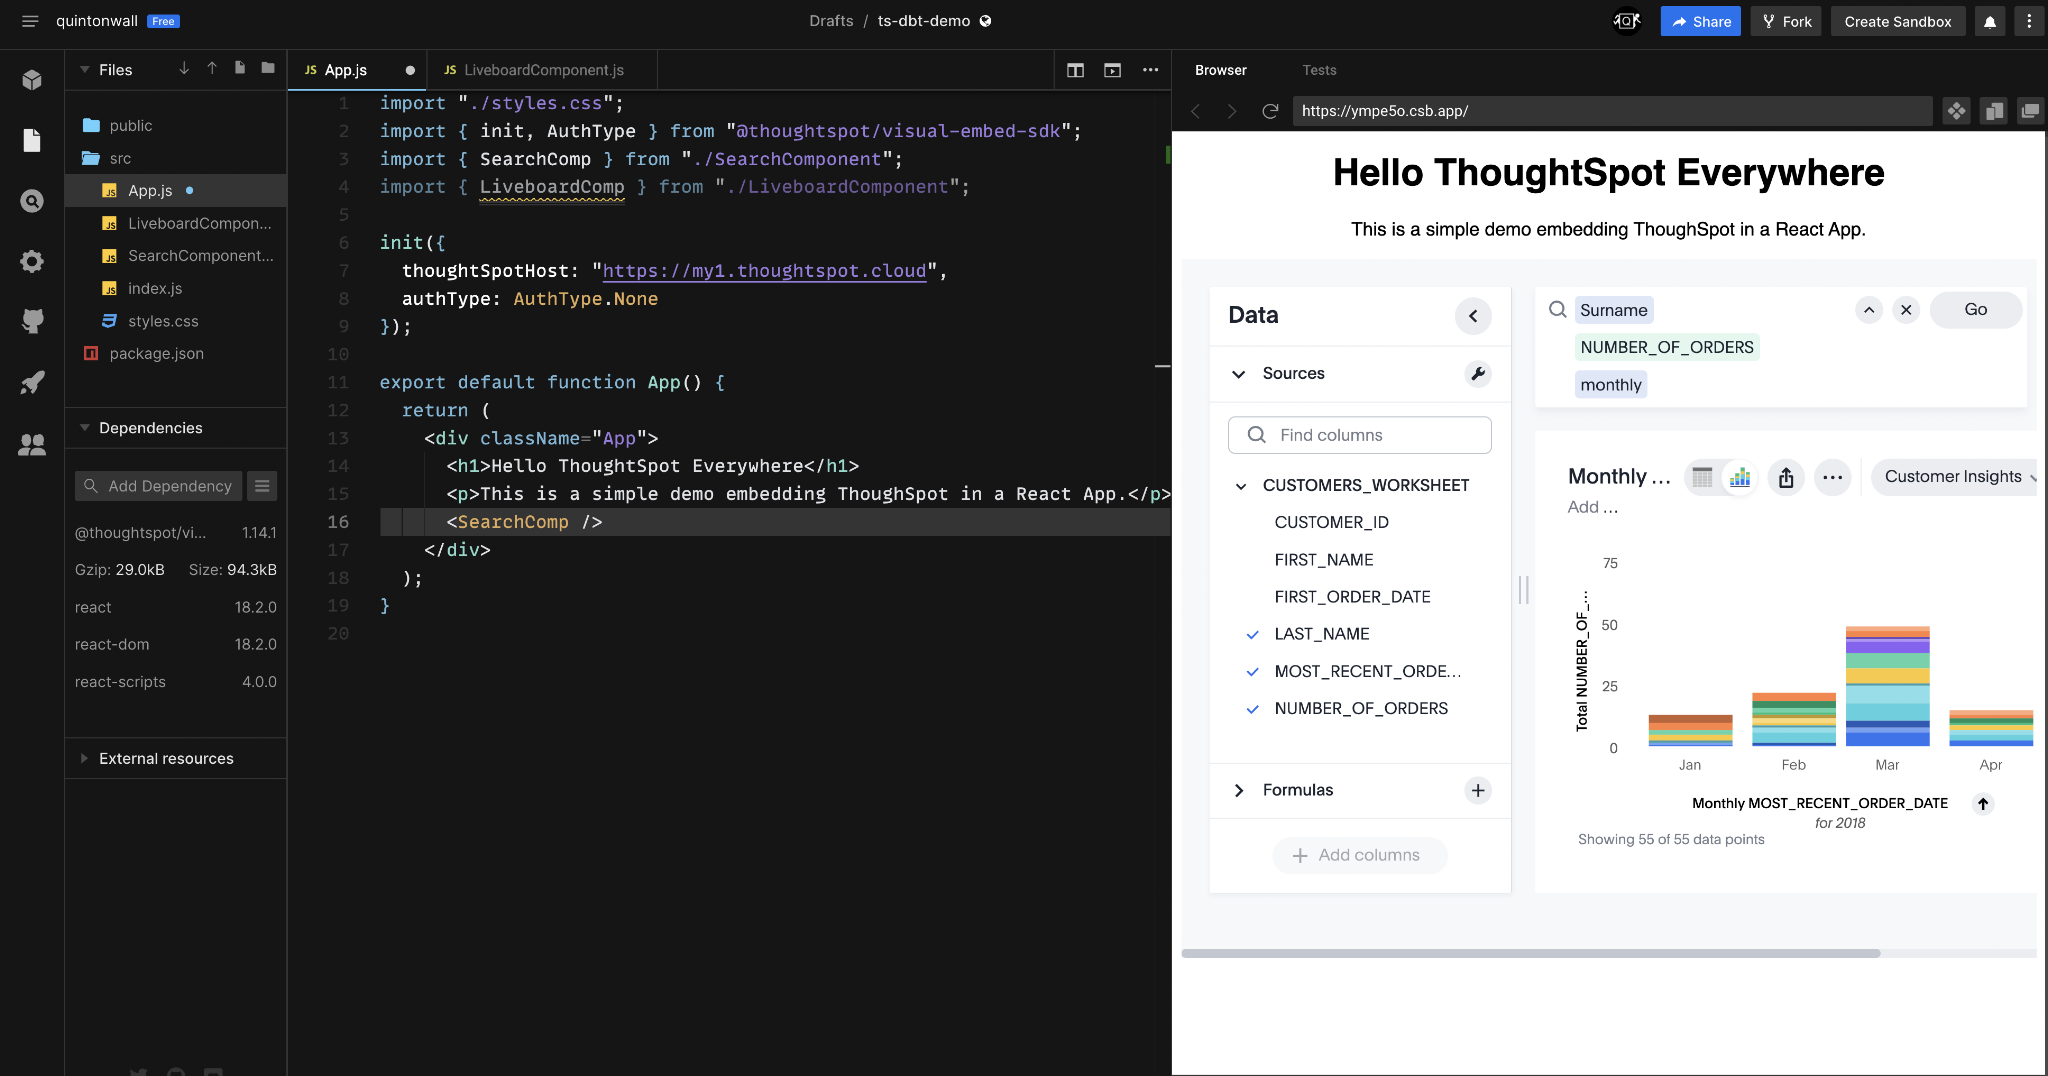This screenshot has width=2048, height=1076.
Task: Open the Live collaboration people icon
Action: tap(32, 445)
